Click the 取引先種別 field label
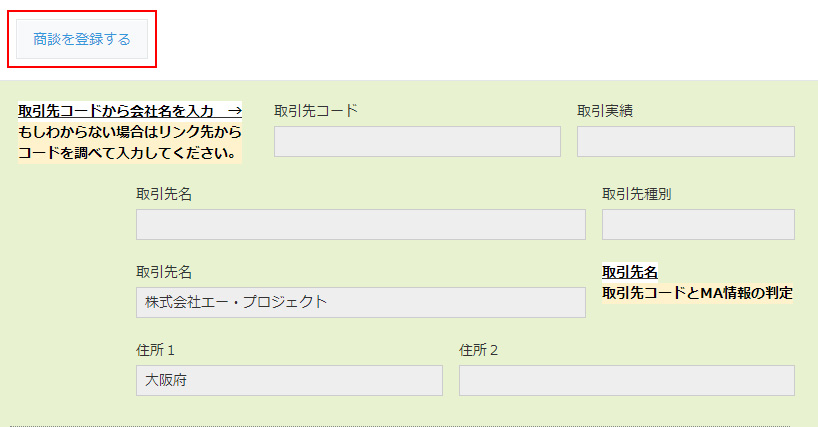The width and height of the screenshot is (818, 427). click(636, 194)
